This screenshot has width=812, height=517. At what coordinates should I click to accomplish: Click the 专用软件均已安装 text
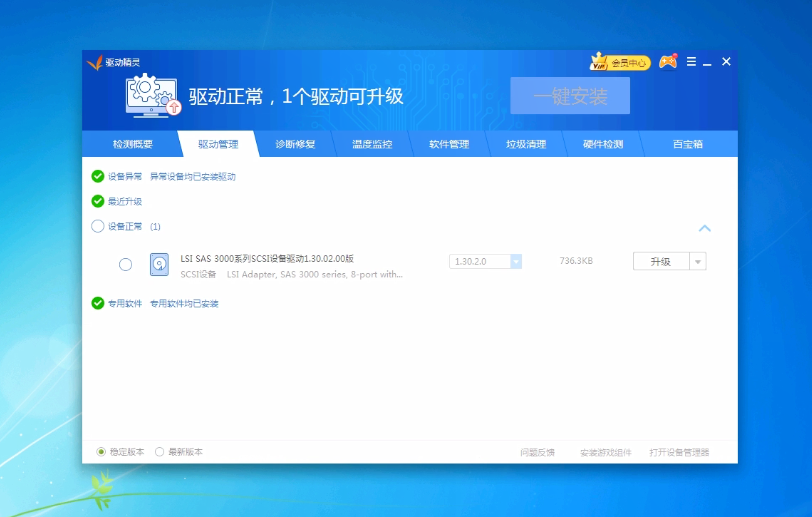[184, 303]
